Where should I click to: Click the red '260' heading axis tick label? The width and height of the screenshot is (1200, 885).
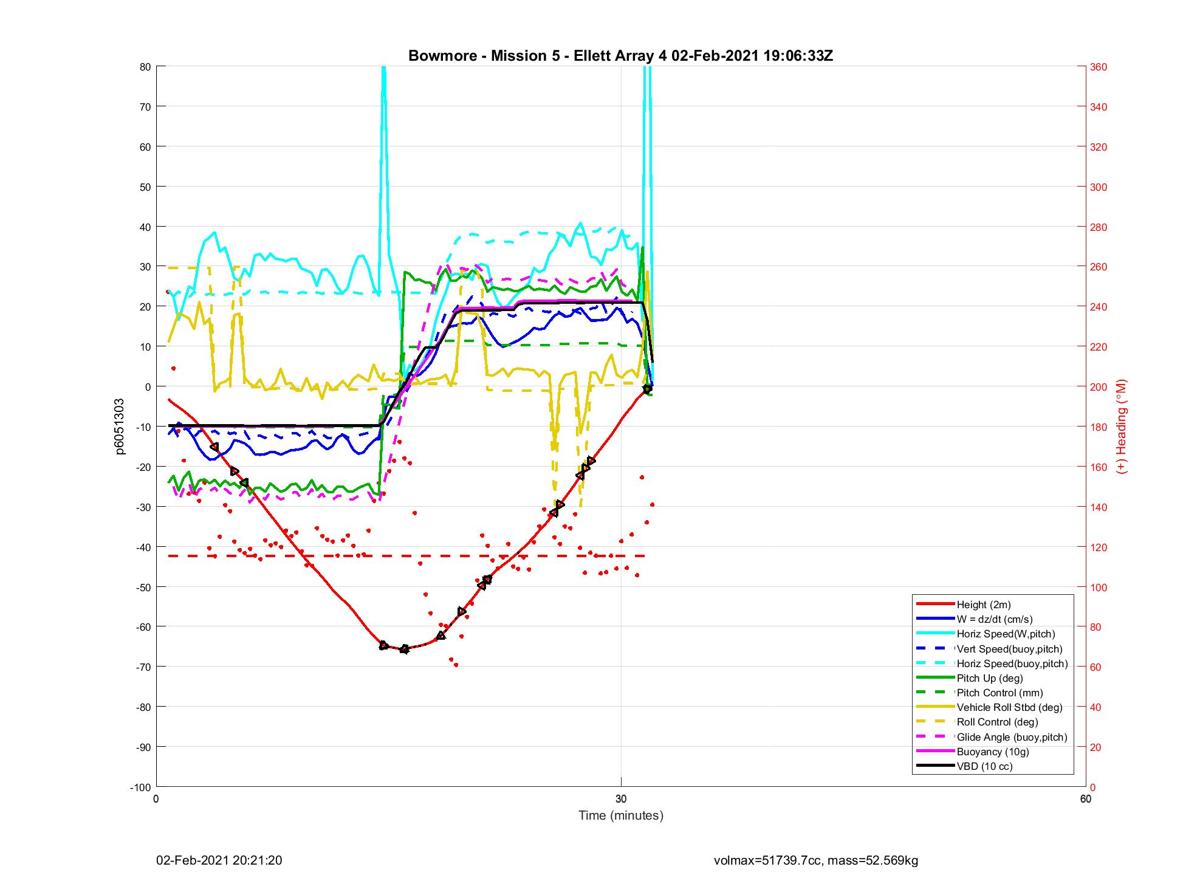tap(1099, 267)
